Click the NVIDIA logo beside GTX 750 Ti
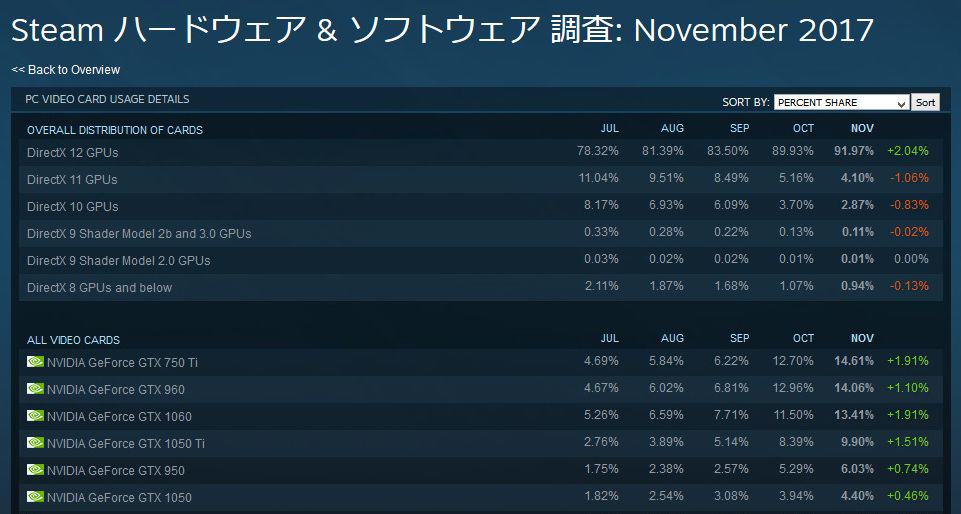 tap(36, 361)
